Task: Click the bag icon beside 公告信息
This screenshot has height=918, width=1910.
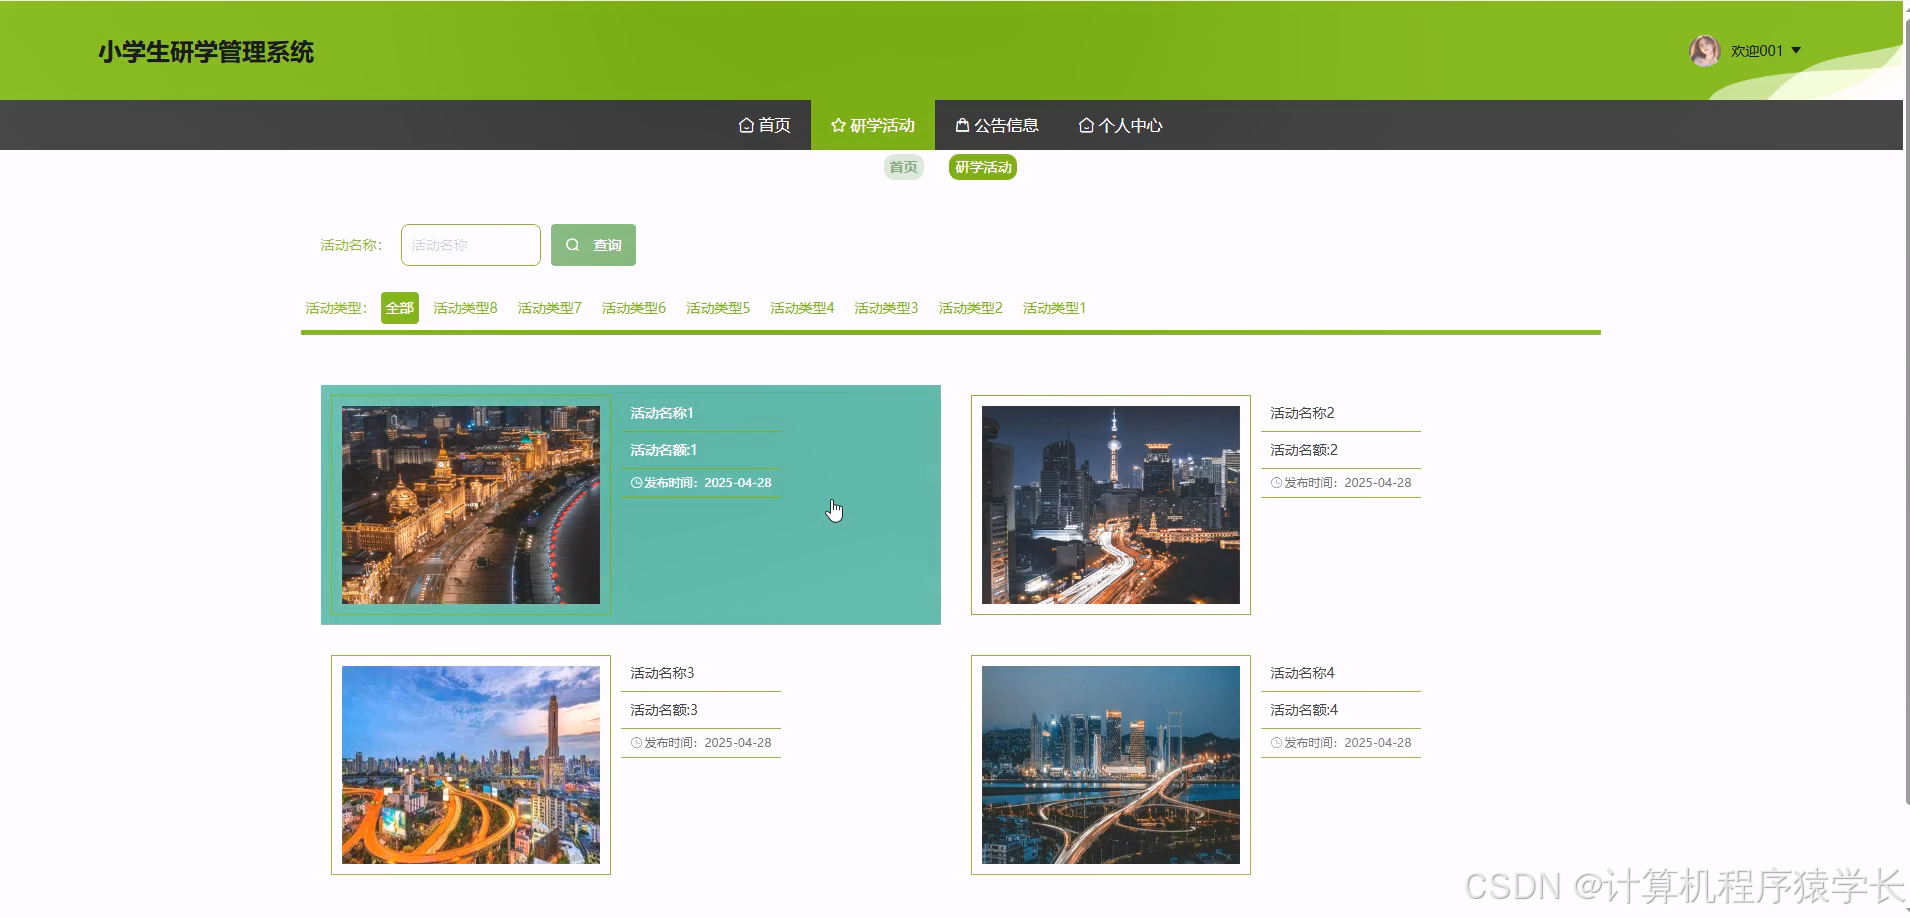Action: (962, 125)
